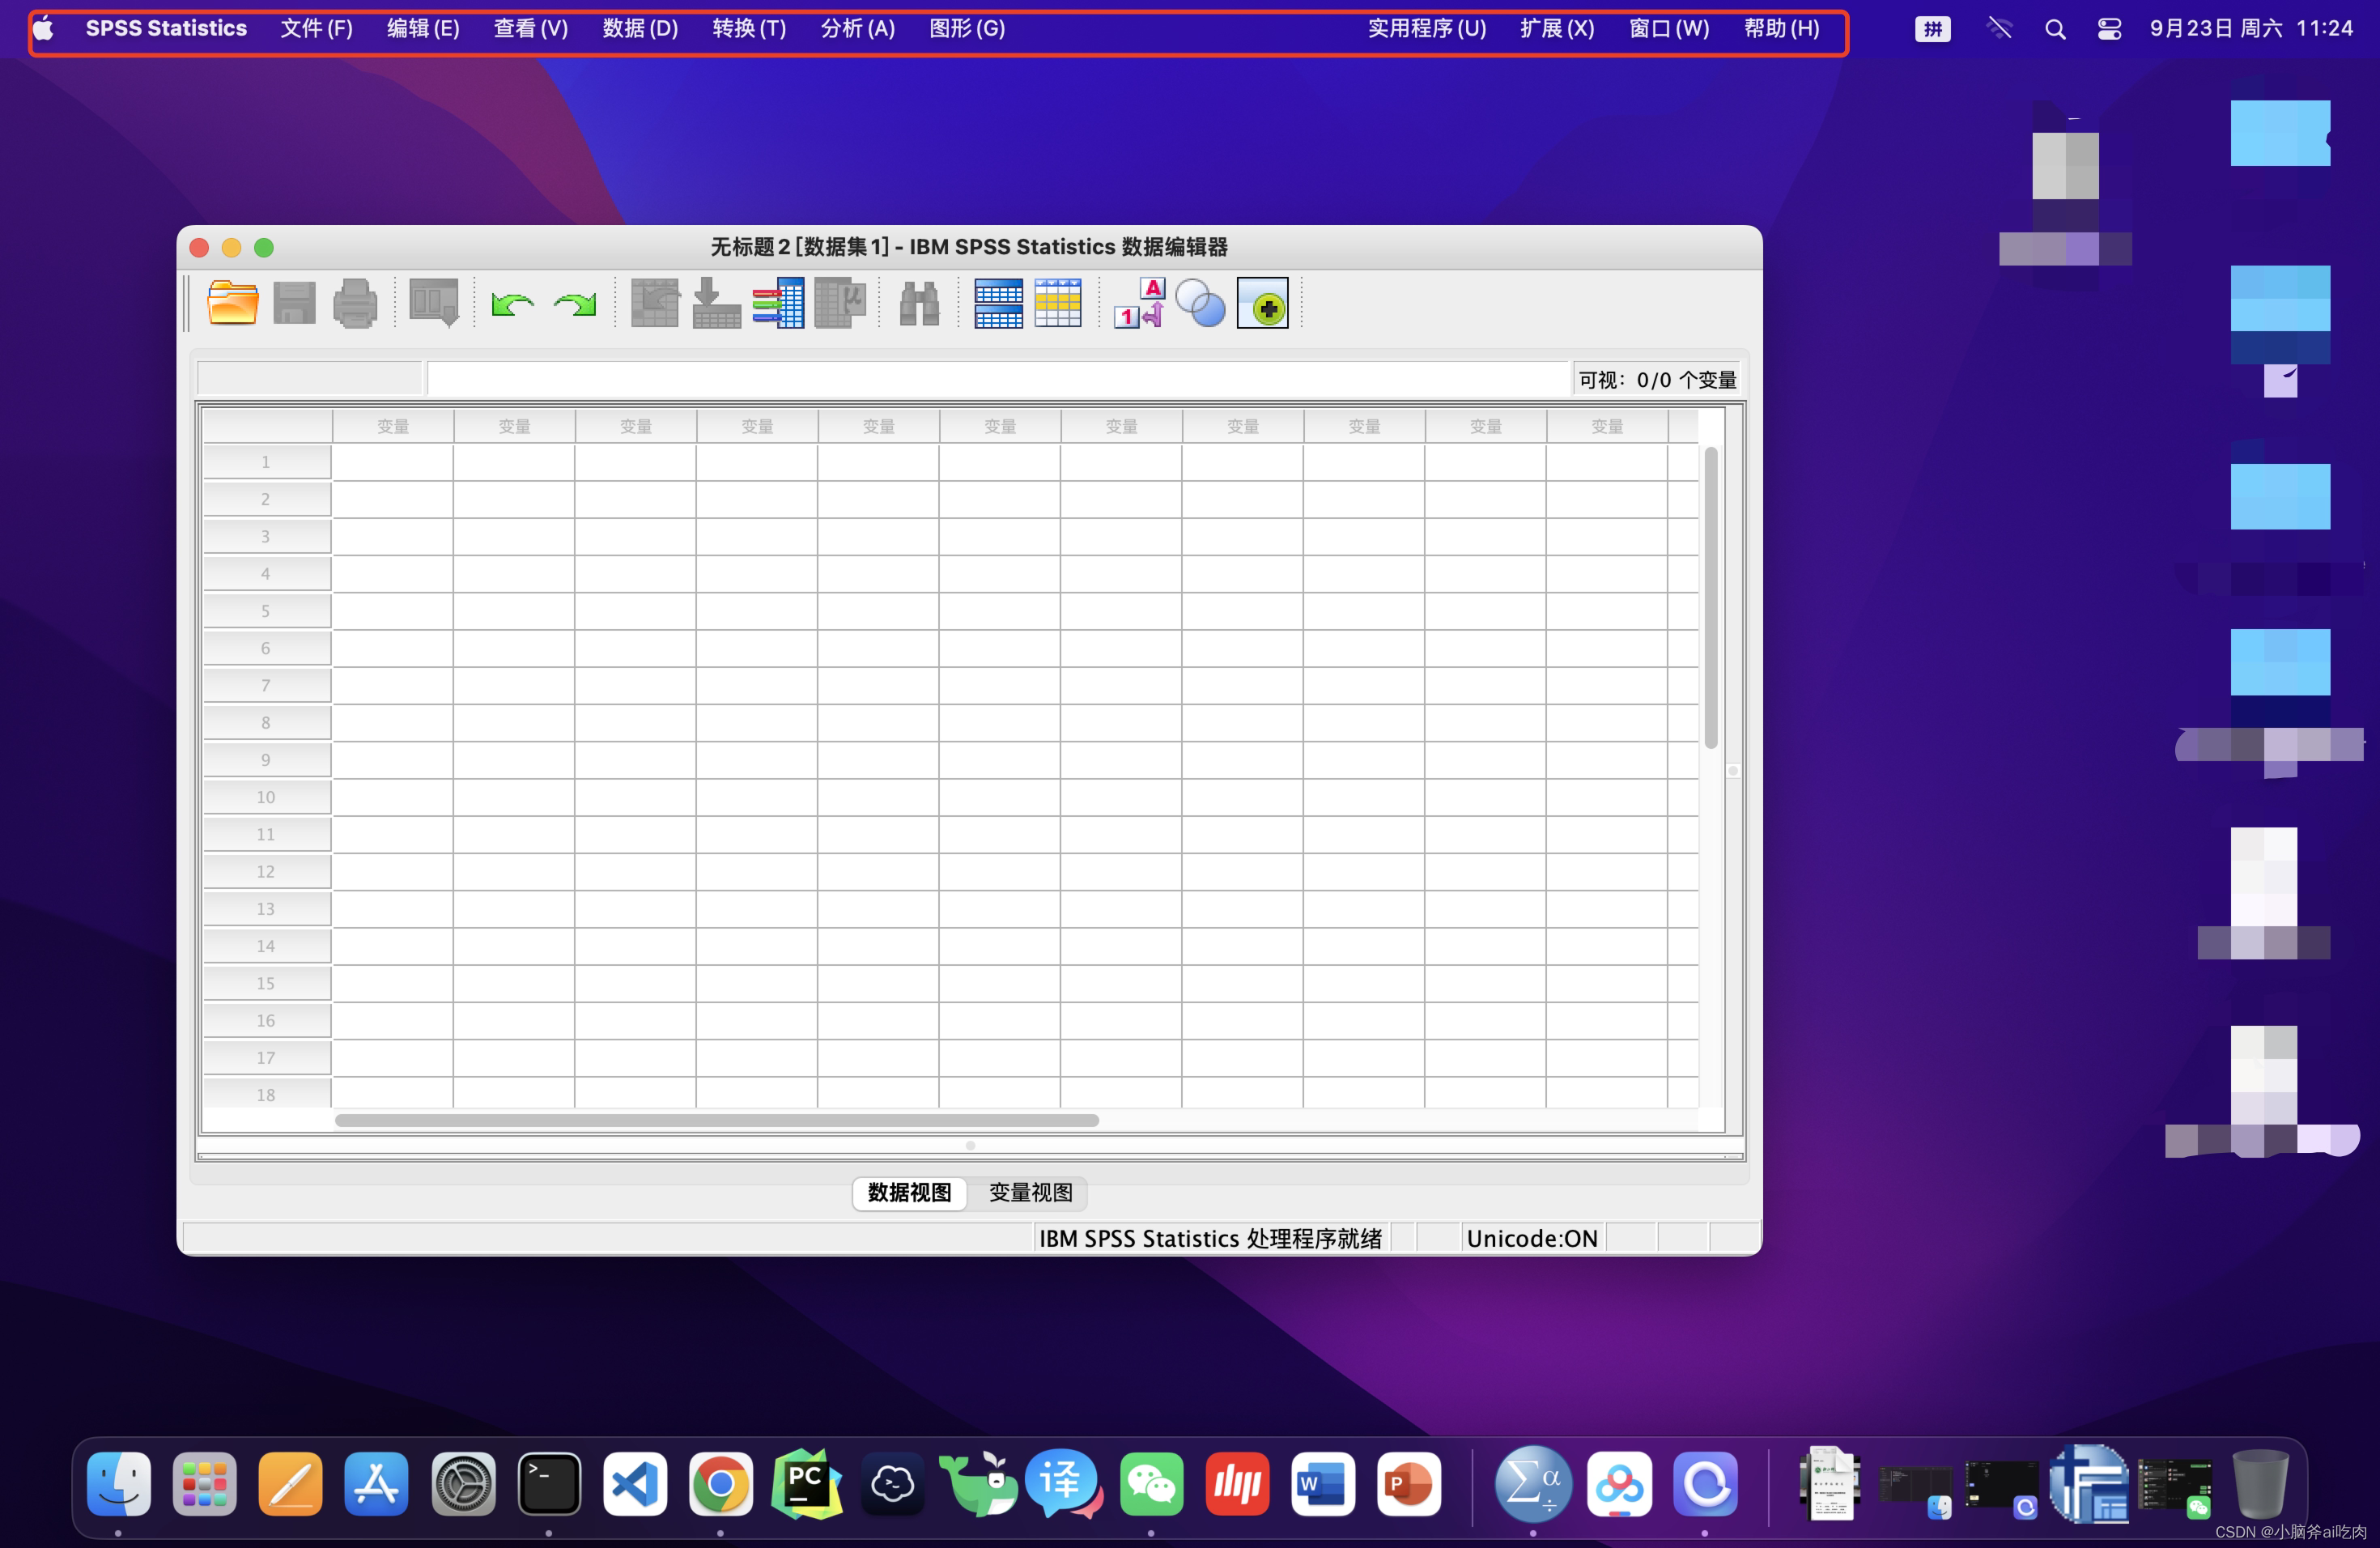Click the binoculars Find icon
2380x1548 pixels.
[x=919, y=303]
